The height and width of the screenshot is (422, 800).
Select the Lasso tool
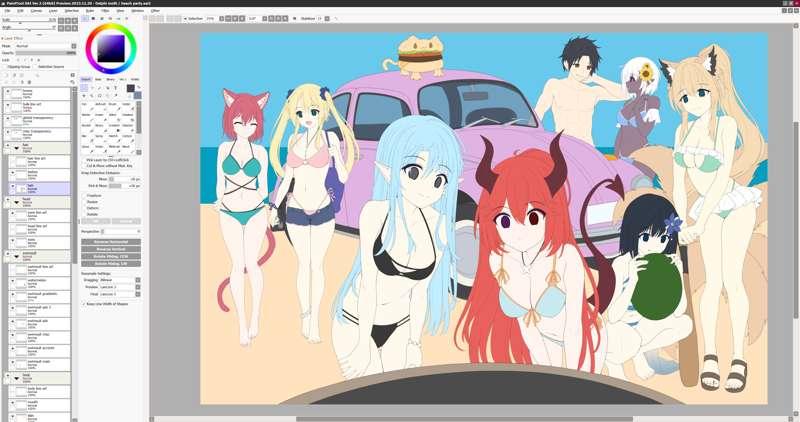pos(92,88)
